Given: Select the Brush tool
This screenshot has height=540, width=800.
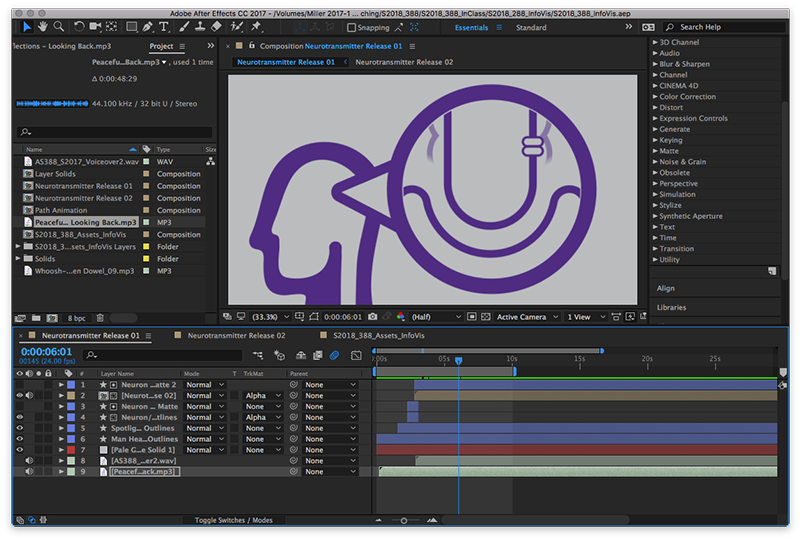Looking at the screenshot, I should (x=184, y=27).
